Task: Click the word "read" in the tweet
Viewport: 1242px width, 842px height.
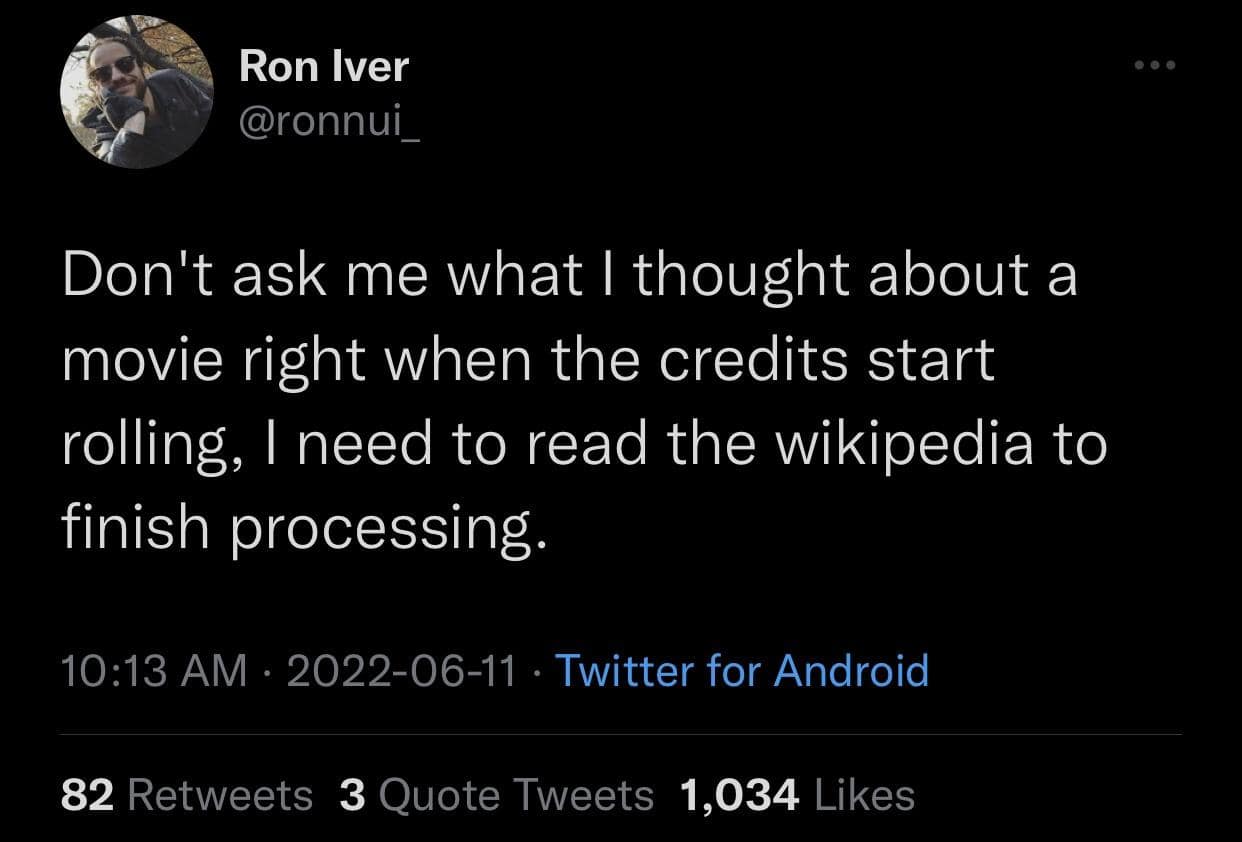Action: pyautogui.click(x=599, y=444)
